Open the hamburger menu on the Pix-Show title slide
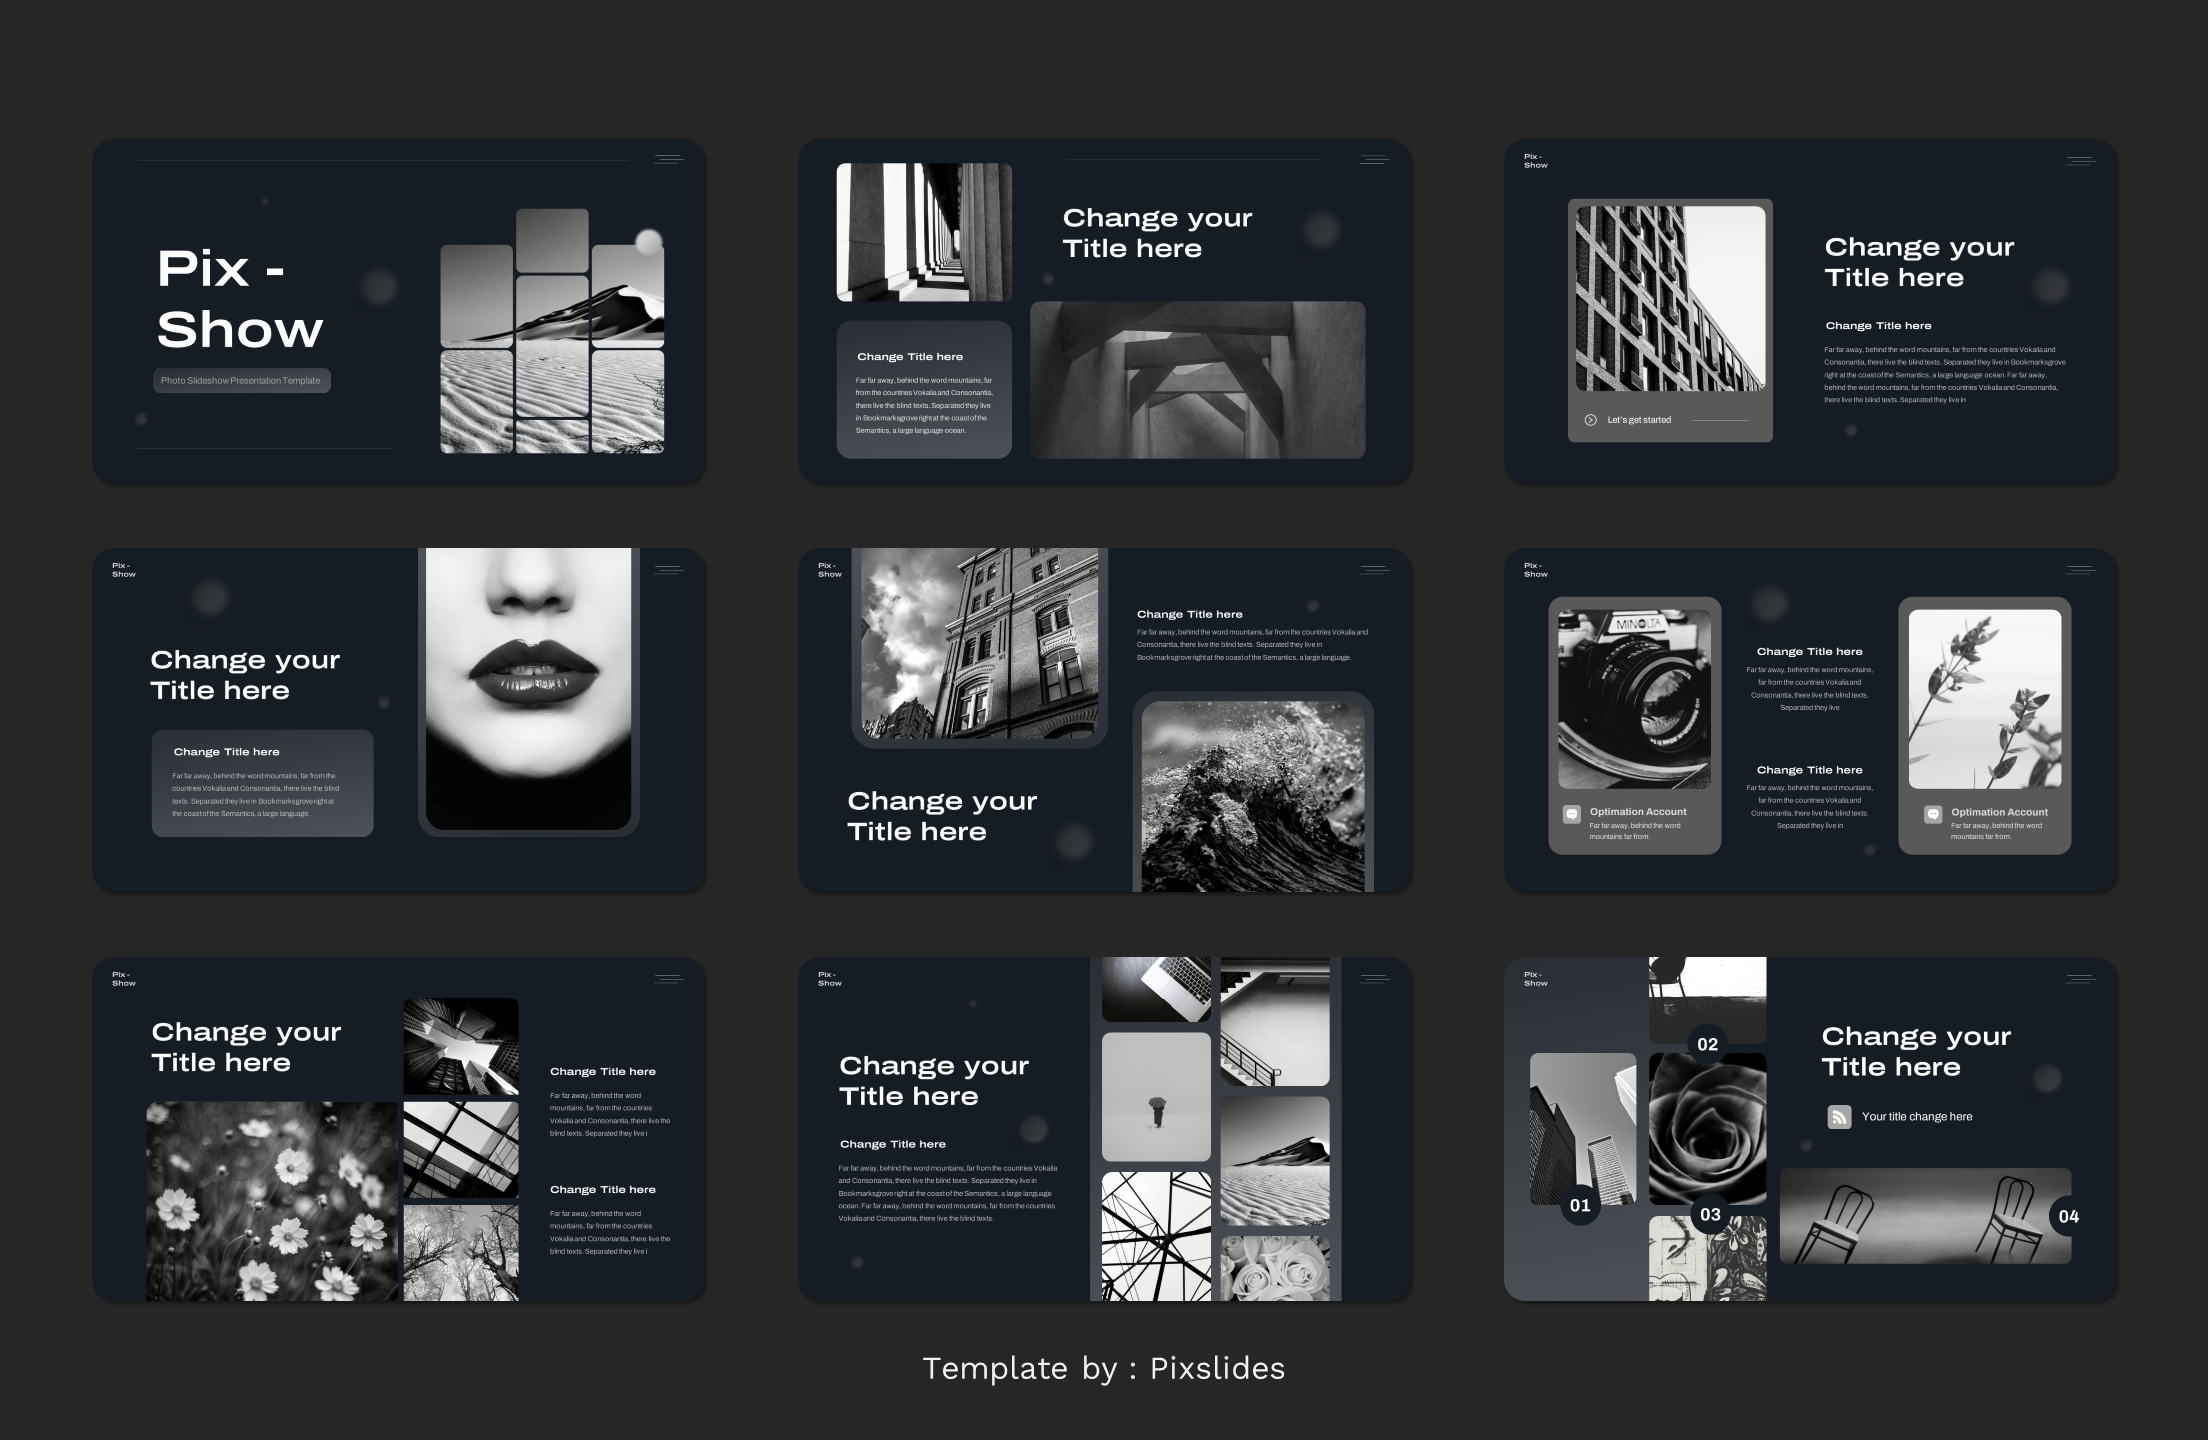The image size is (2208, 1440). [x=667, y=157]
